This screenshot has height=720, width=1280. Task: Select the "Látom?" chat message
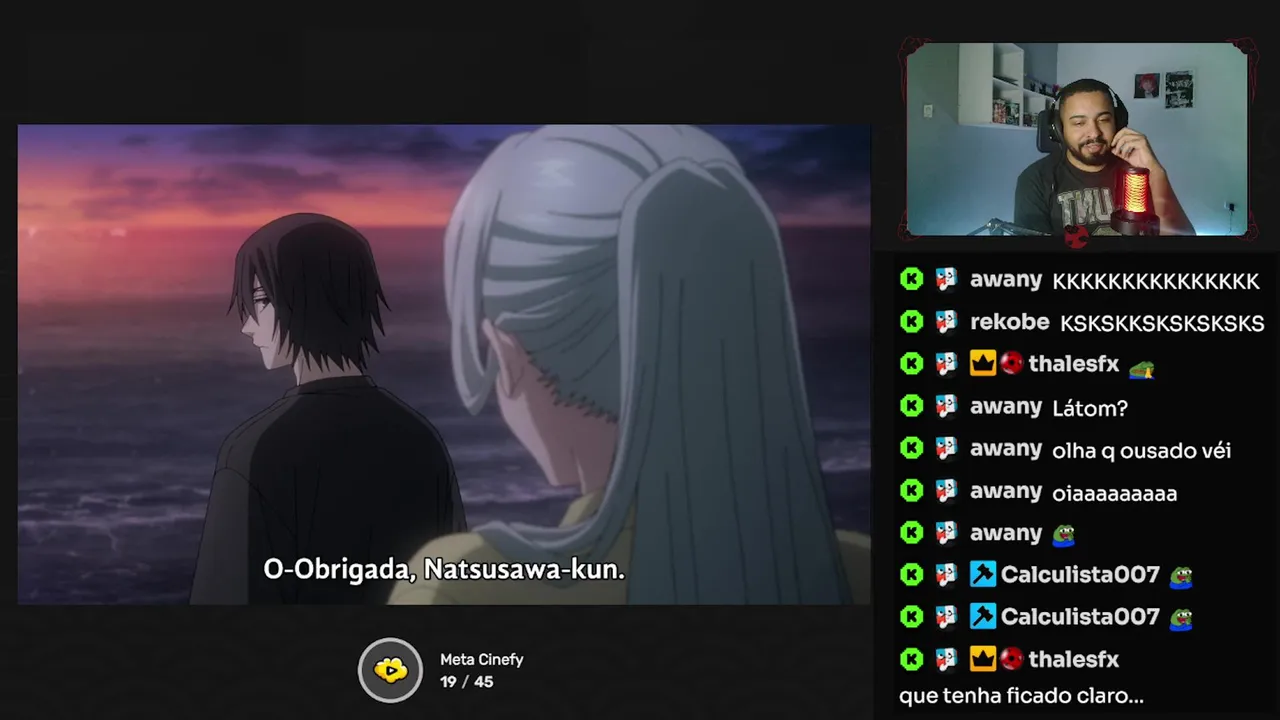[x=1090, y=408]
